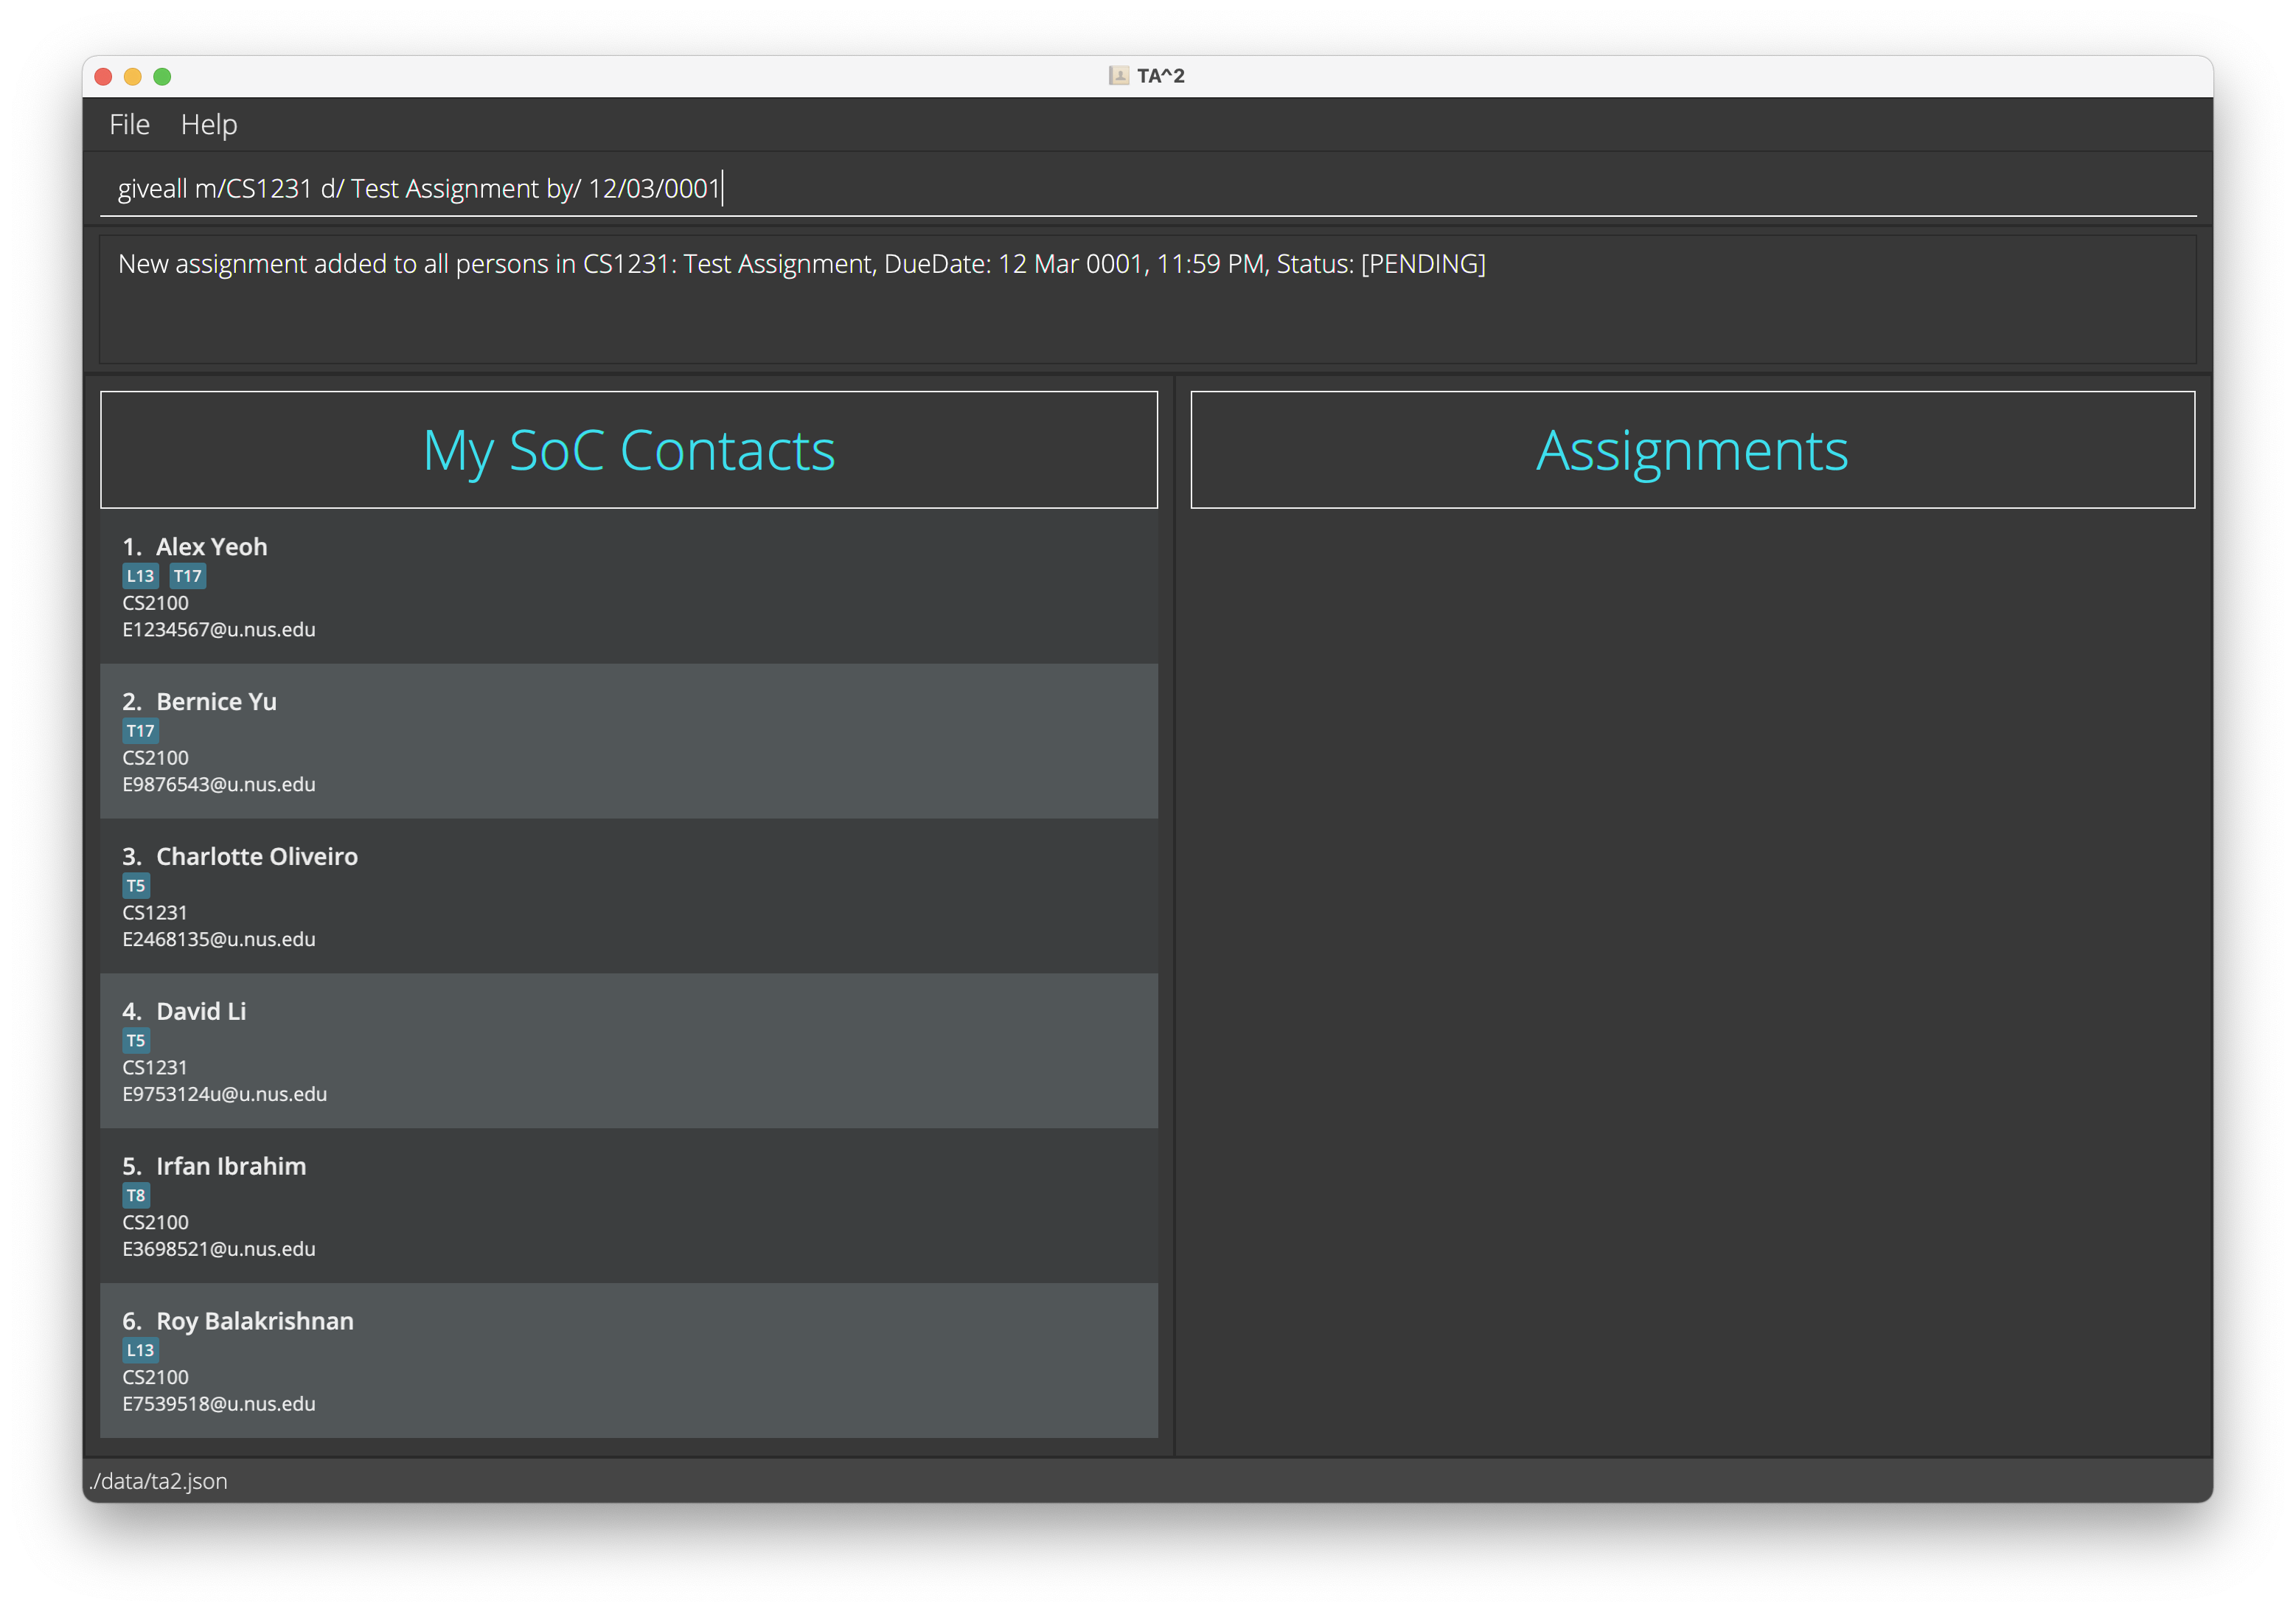Image resolution: width=2296 pixels, height=1612 pixels.
Task: Click T17 tag on Alex Yeoh
Action: pyautogui.click(x=187, y=576)
